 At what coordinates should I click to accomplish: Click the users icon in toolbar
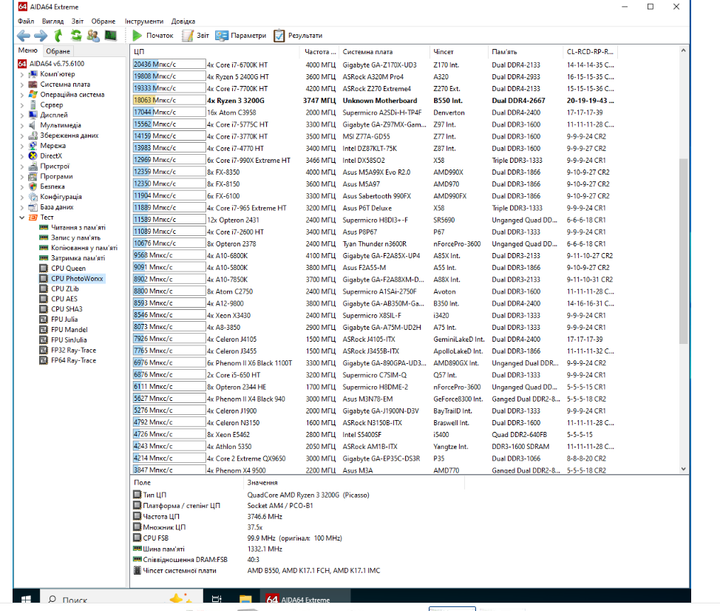(93, 35)
